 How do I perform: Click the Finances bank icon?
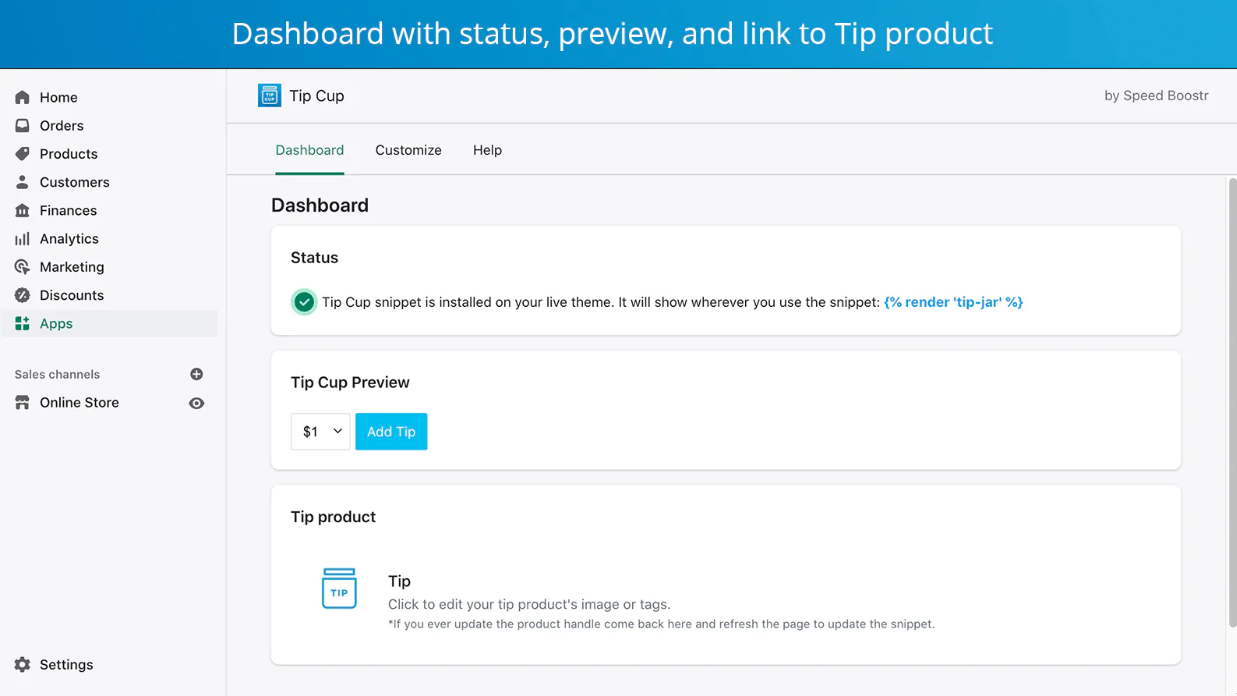pos(22,210)
